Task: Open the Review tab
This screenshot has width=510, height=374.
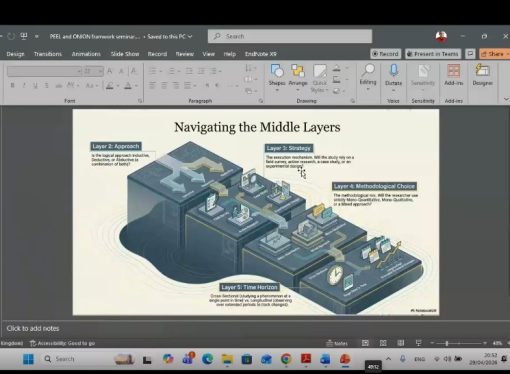Action: point(185,54)
